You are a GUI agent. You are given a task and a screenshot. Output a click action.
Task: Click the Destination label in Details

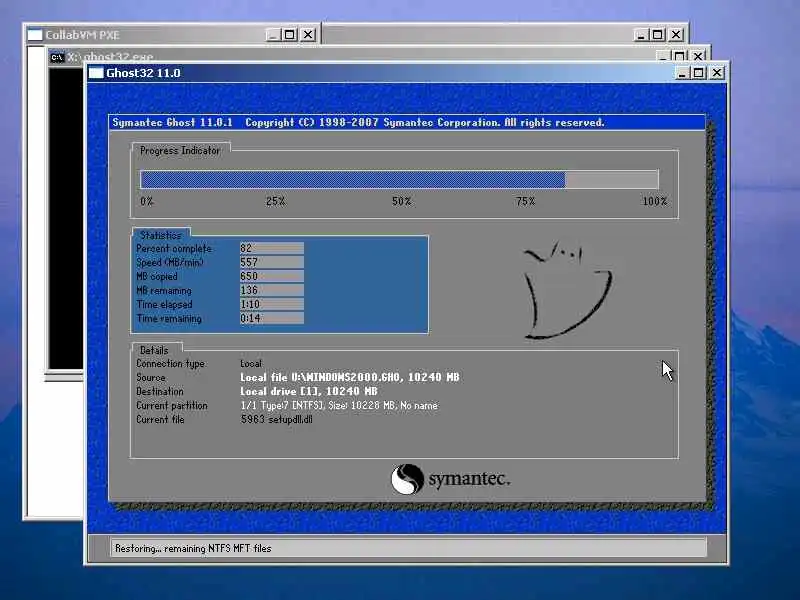point(160,391)
